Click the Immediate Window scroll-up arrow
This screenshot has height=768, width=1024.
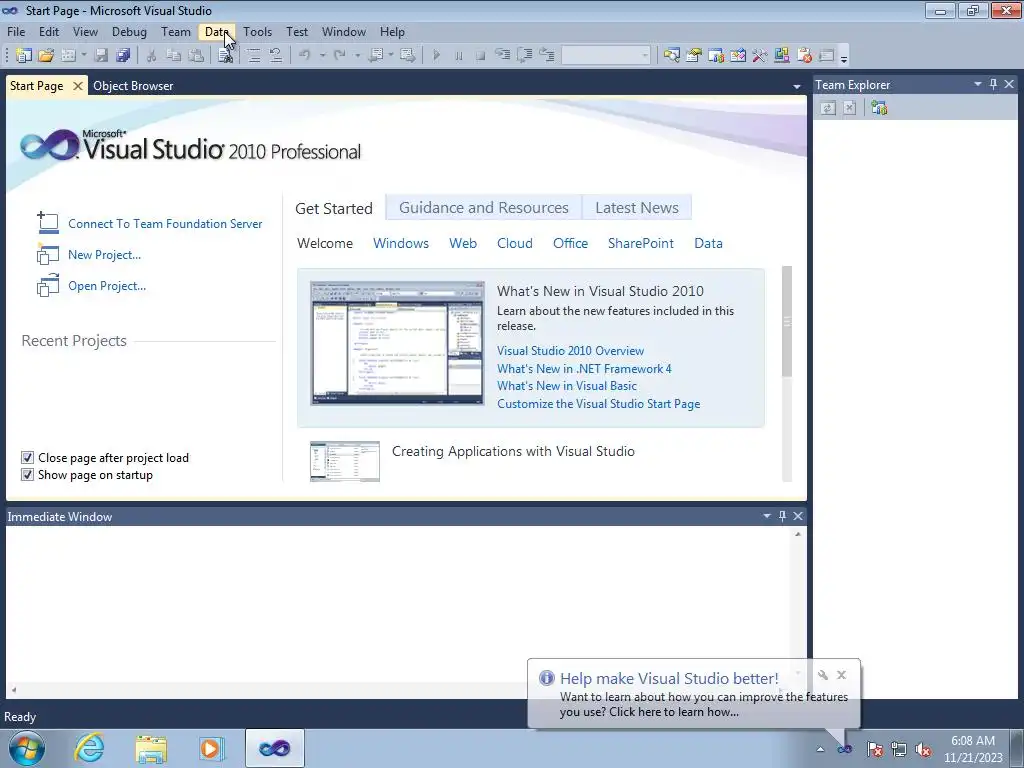click(x=797, y=534)
